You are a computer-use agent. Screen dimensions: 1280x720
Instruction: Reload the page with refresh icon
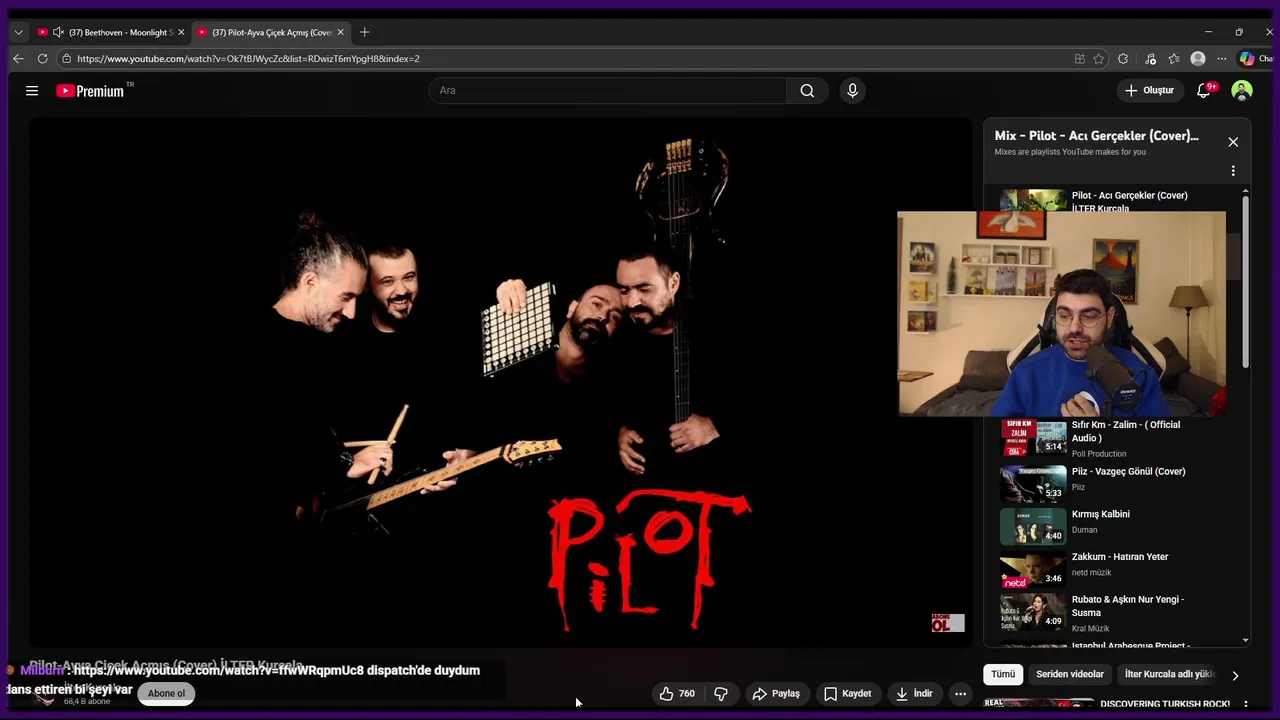[x=42, y=59]
